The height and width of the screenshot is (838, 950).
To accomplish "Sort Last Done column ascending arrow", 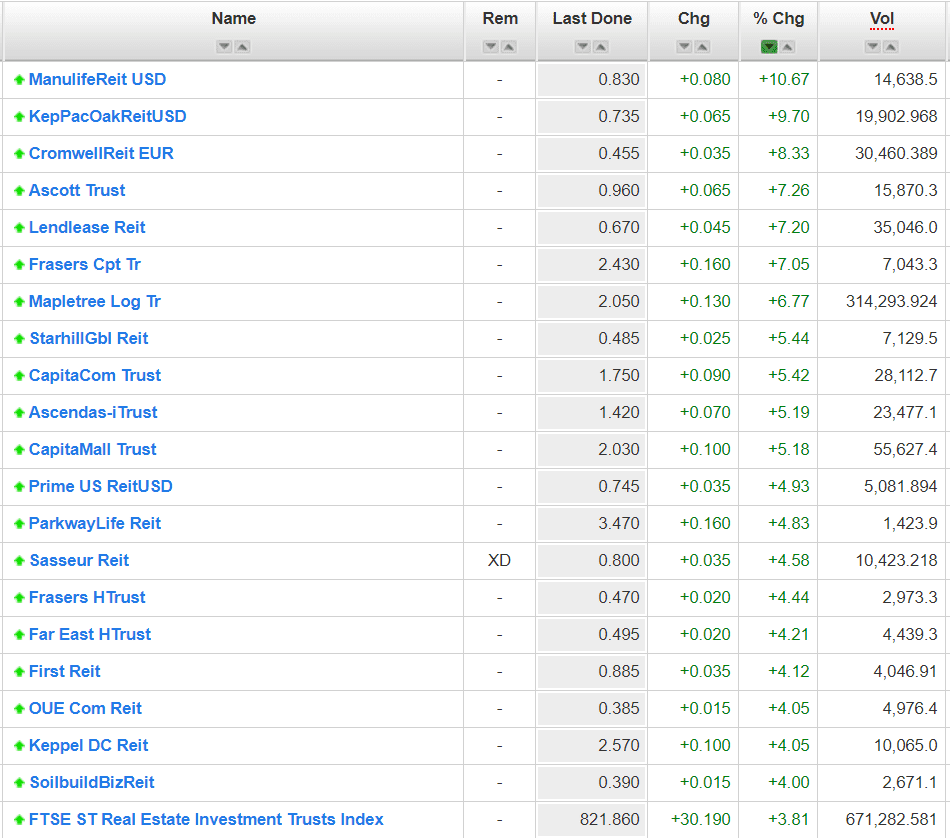I will tap(601, 47).
